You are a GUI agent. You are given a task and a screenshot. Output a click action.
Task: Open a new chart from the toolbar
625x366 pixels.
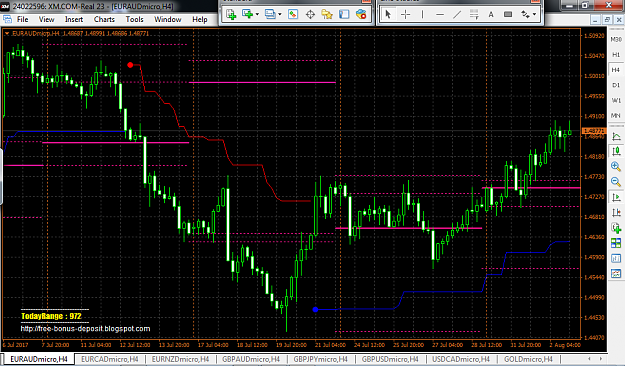tap(231, 14)
